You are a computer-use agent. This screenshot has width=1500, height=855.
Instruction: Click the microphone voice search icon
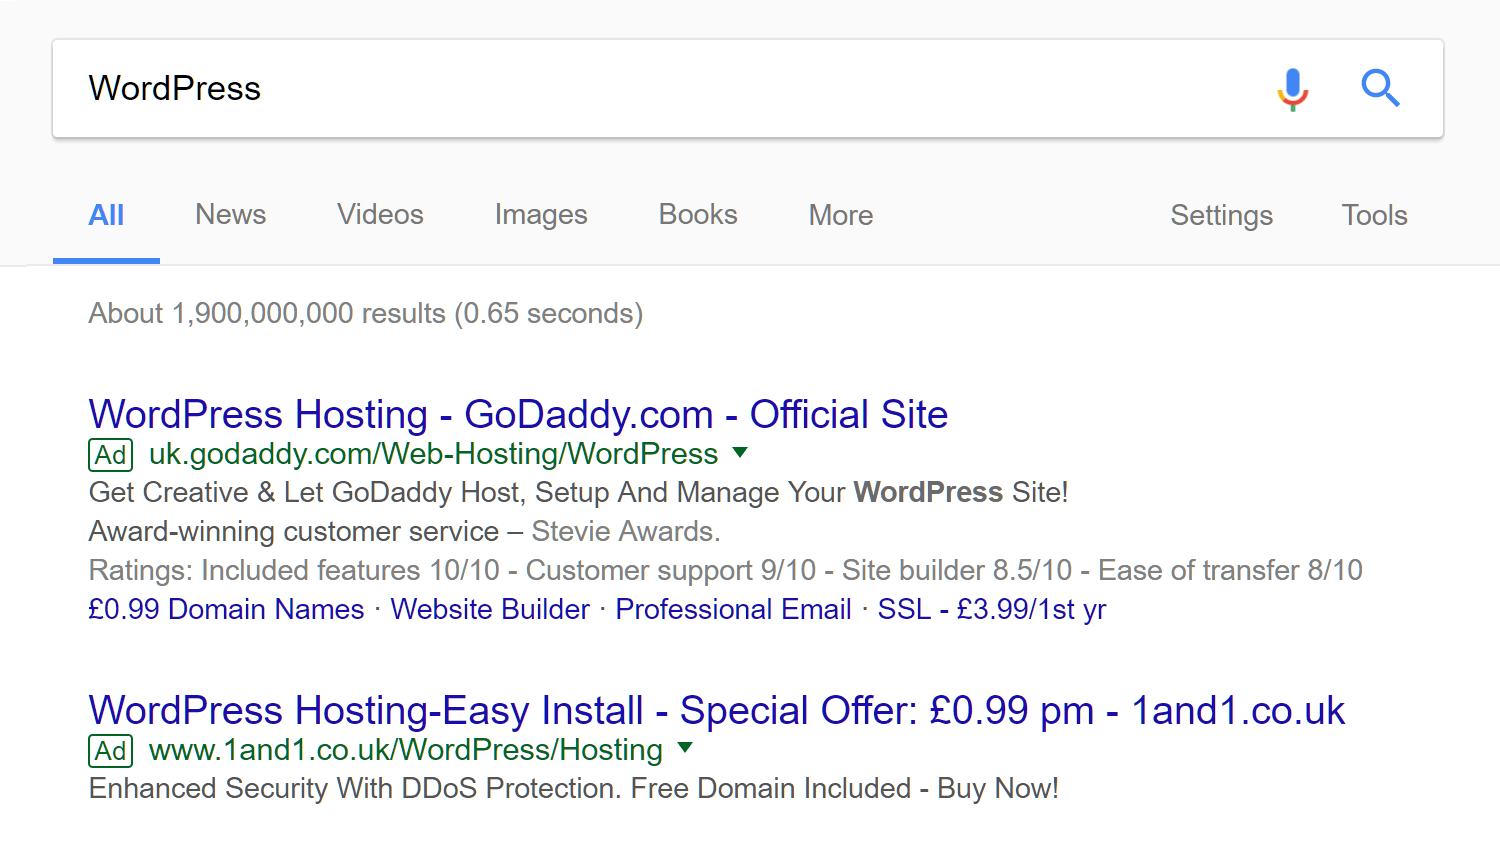[1293, 89]
